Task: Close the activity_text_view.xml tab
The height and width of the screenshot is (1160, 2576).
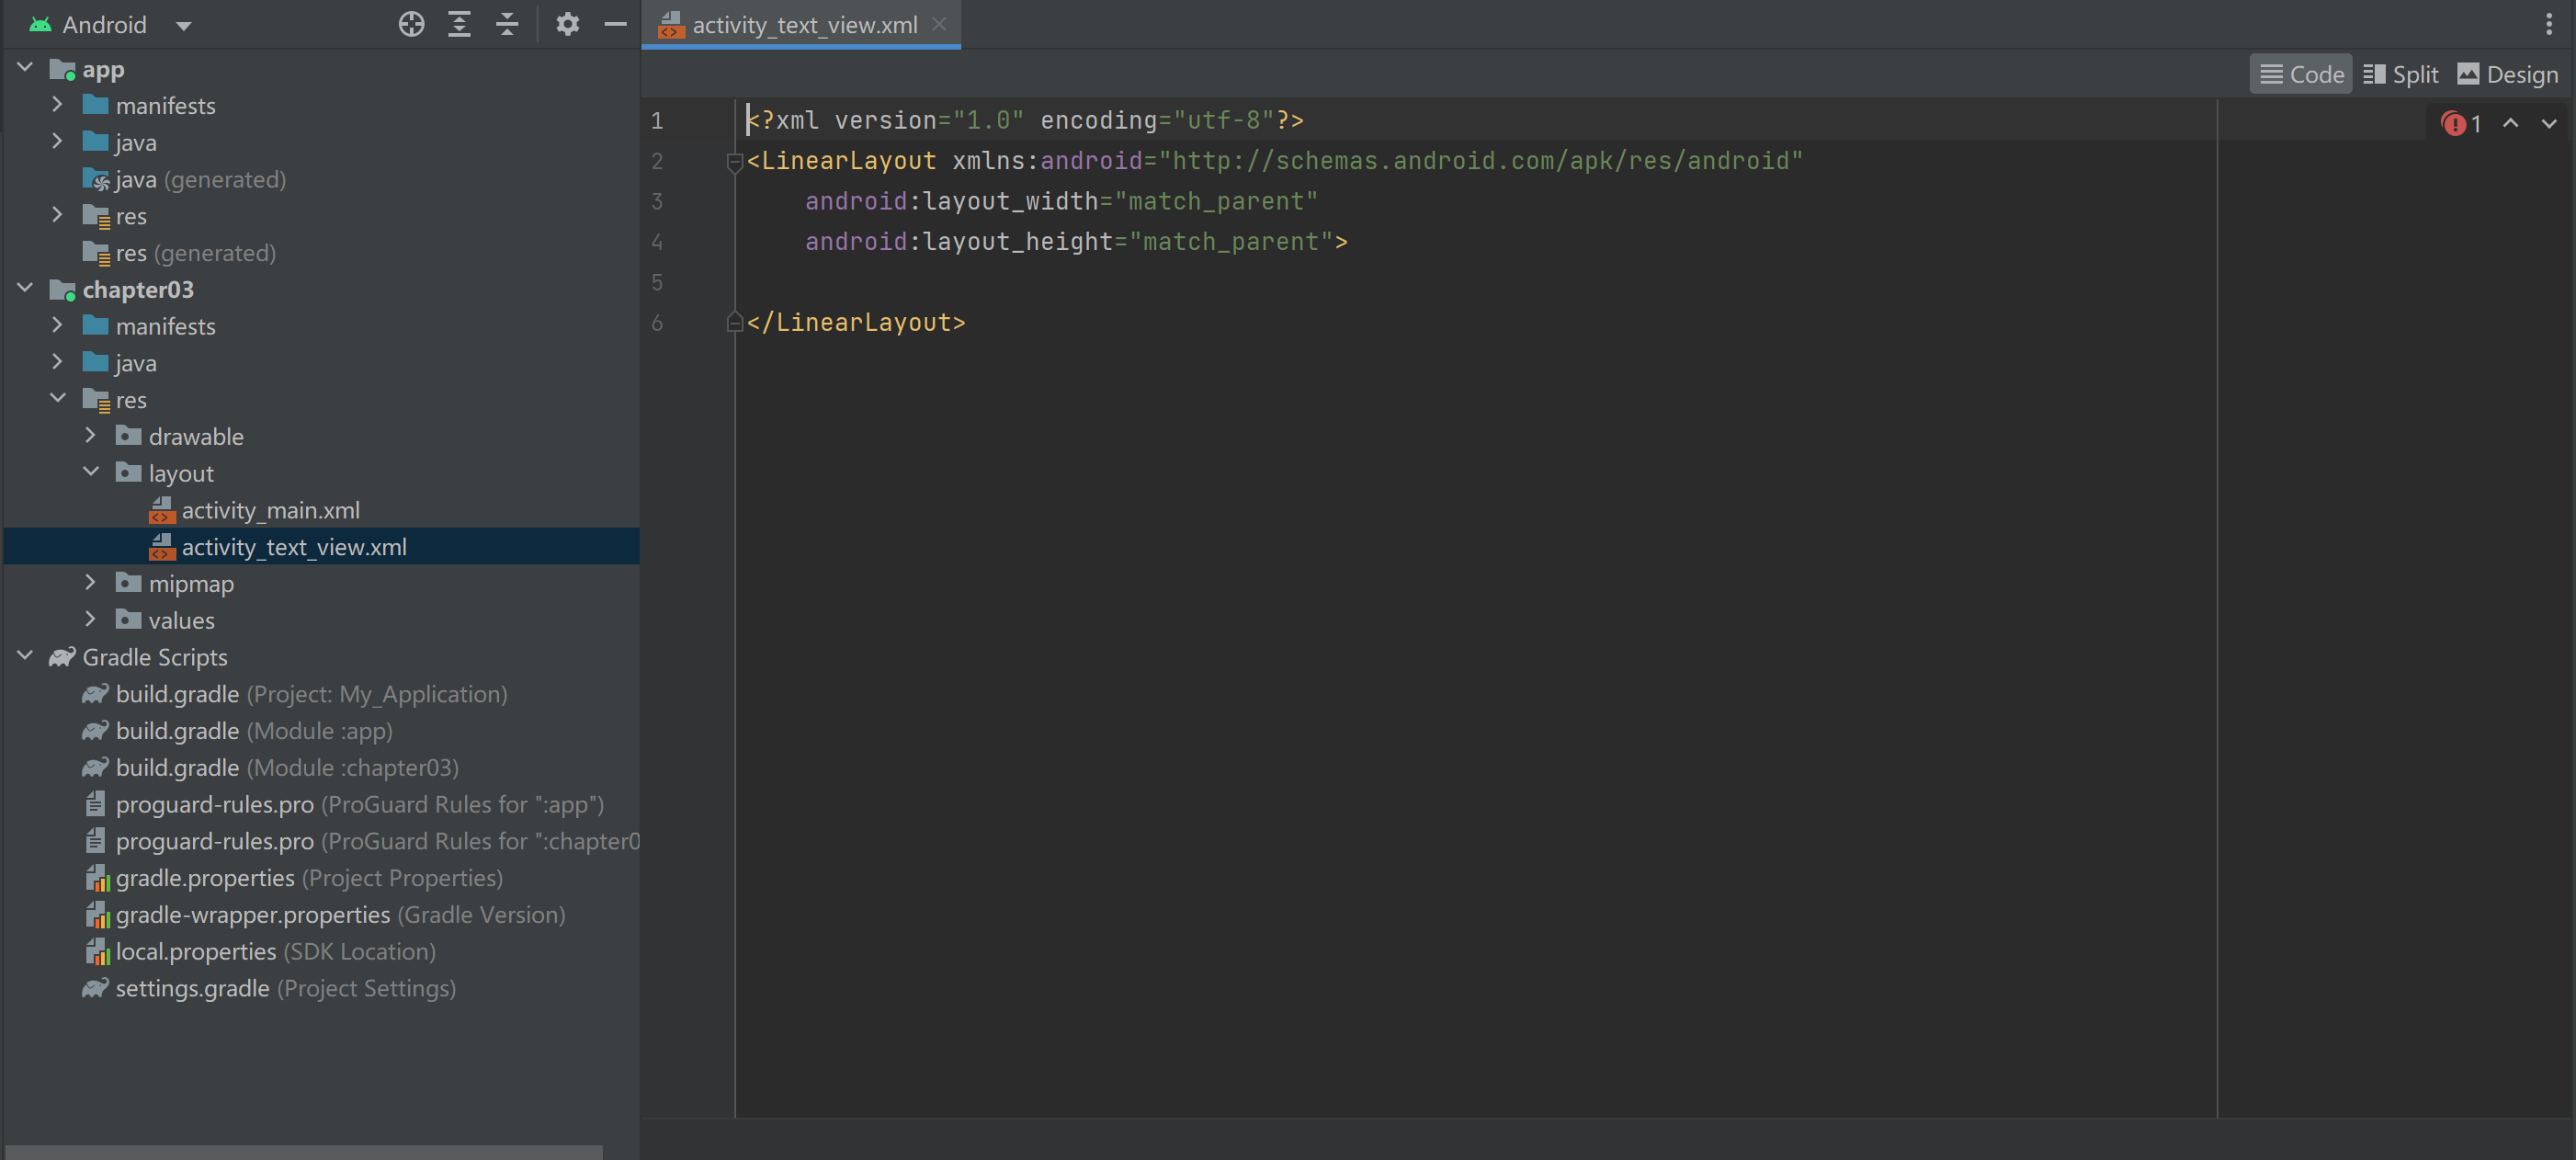Action: tap(938, 24)
